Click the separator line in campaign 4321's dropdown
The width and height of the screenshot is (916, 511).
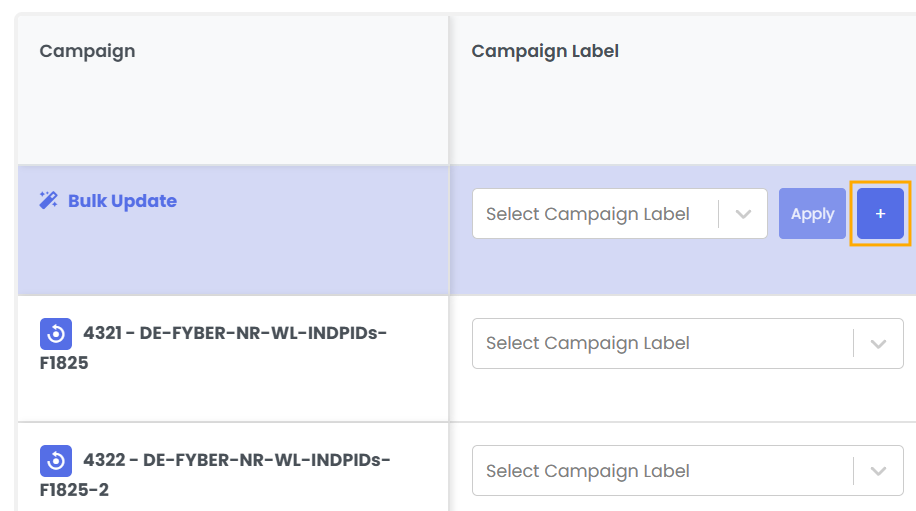[x=854, y=343]
